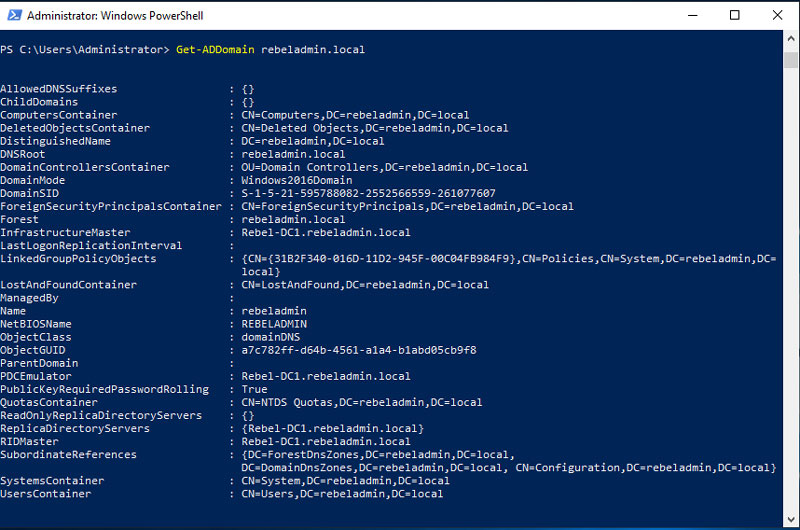Click the CN=NTDS Quotas value
This screenshot has height=530, width=800.
tap(362, 402)
